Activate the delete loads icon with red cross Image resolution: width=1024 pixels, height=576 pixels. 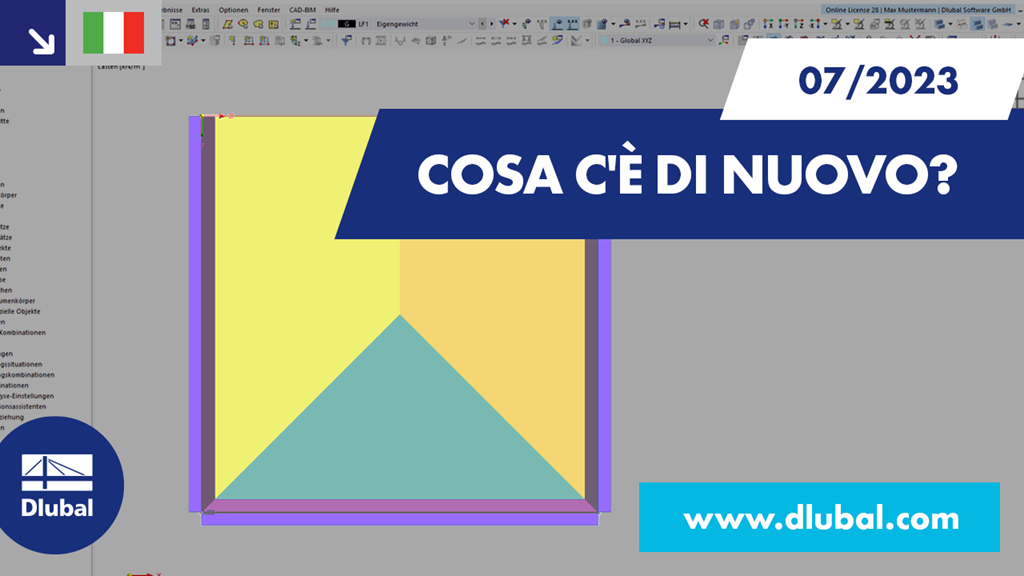(x=505, y=22)
